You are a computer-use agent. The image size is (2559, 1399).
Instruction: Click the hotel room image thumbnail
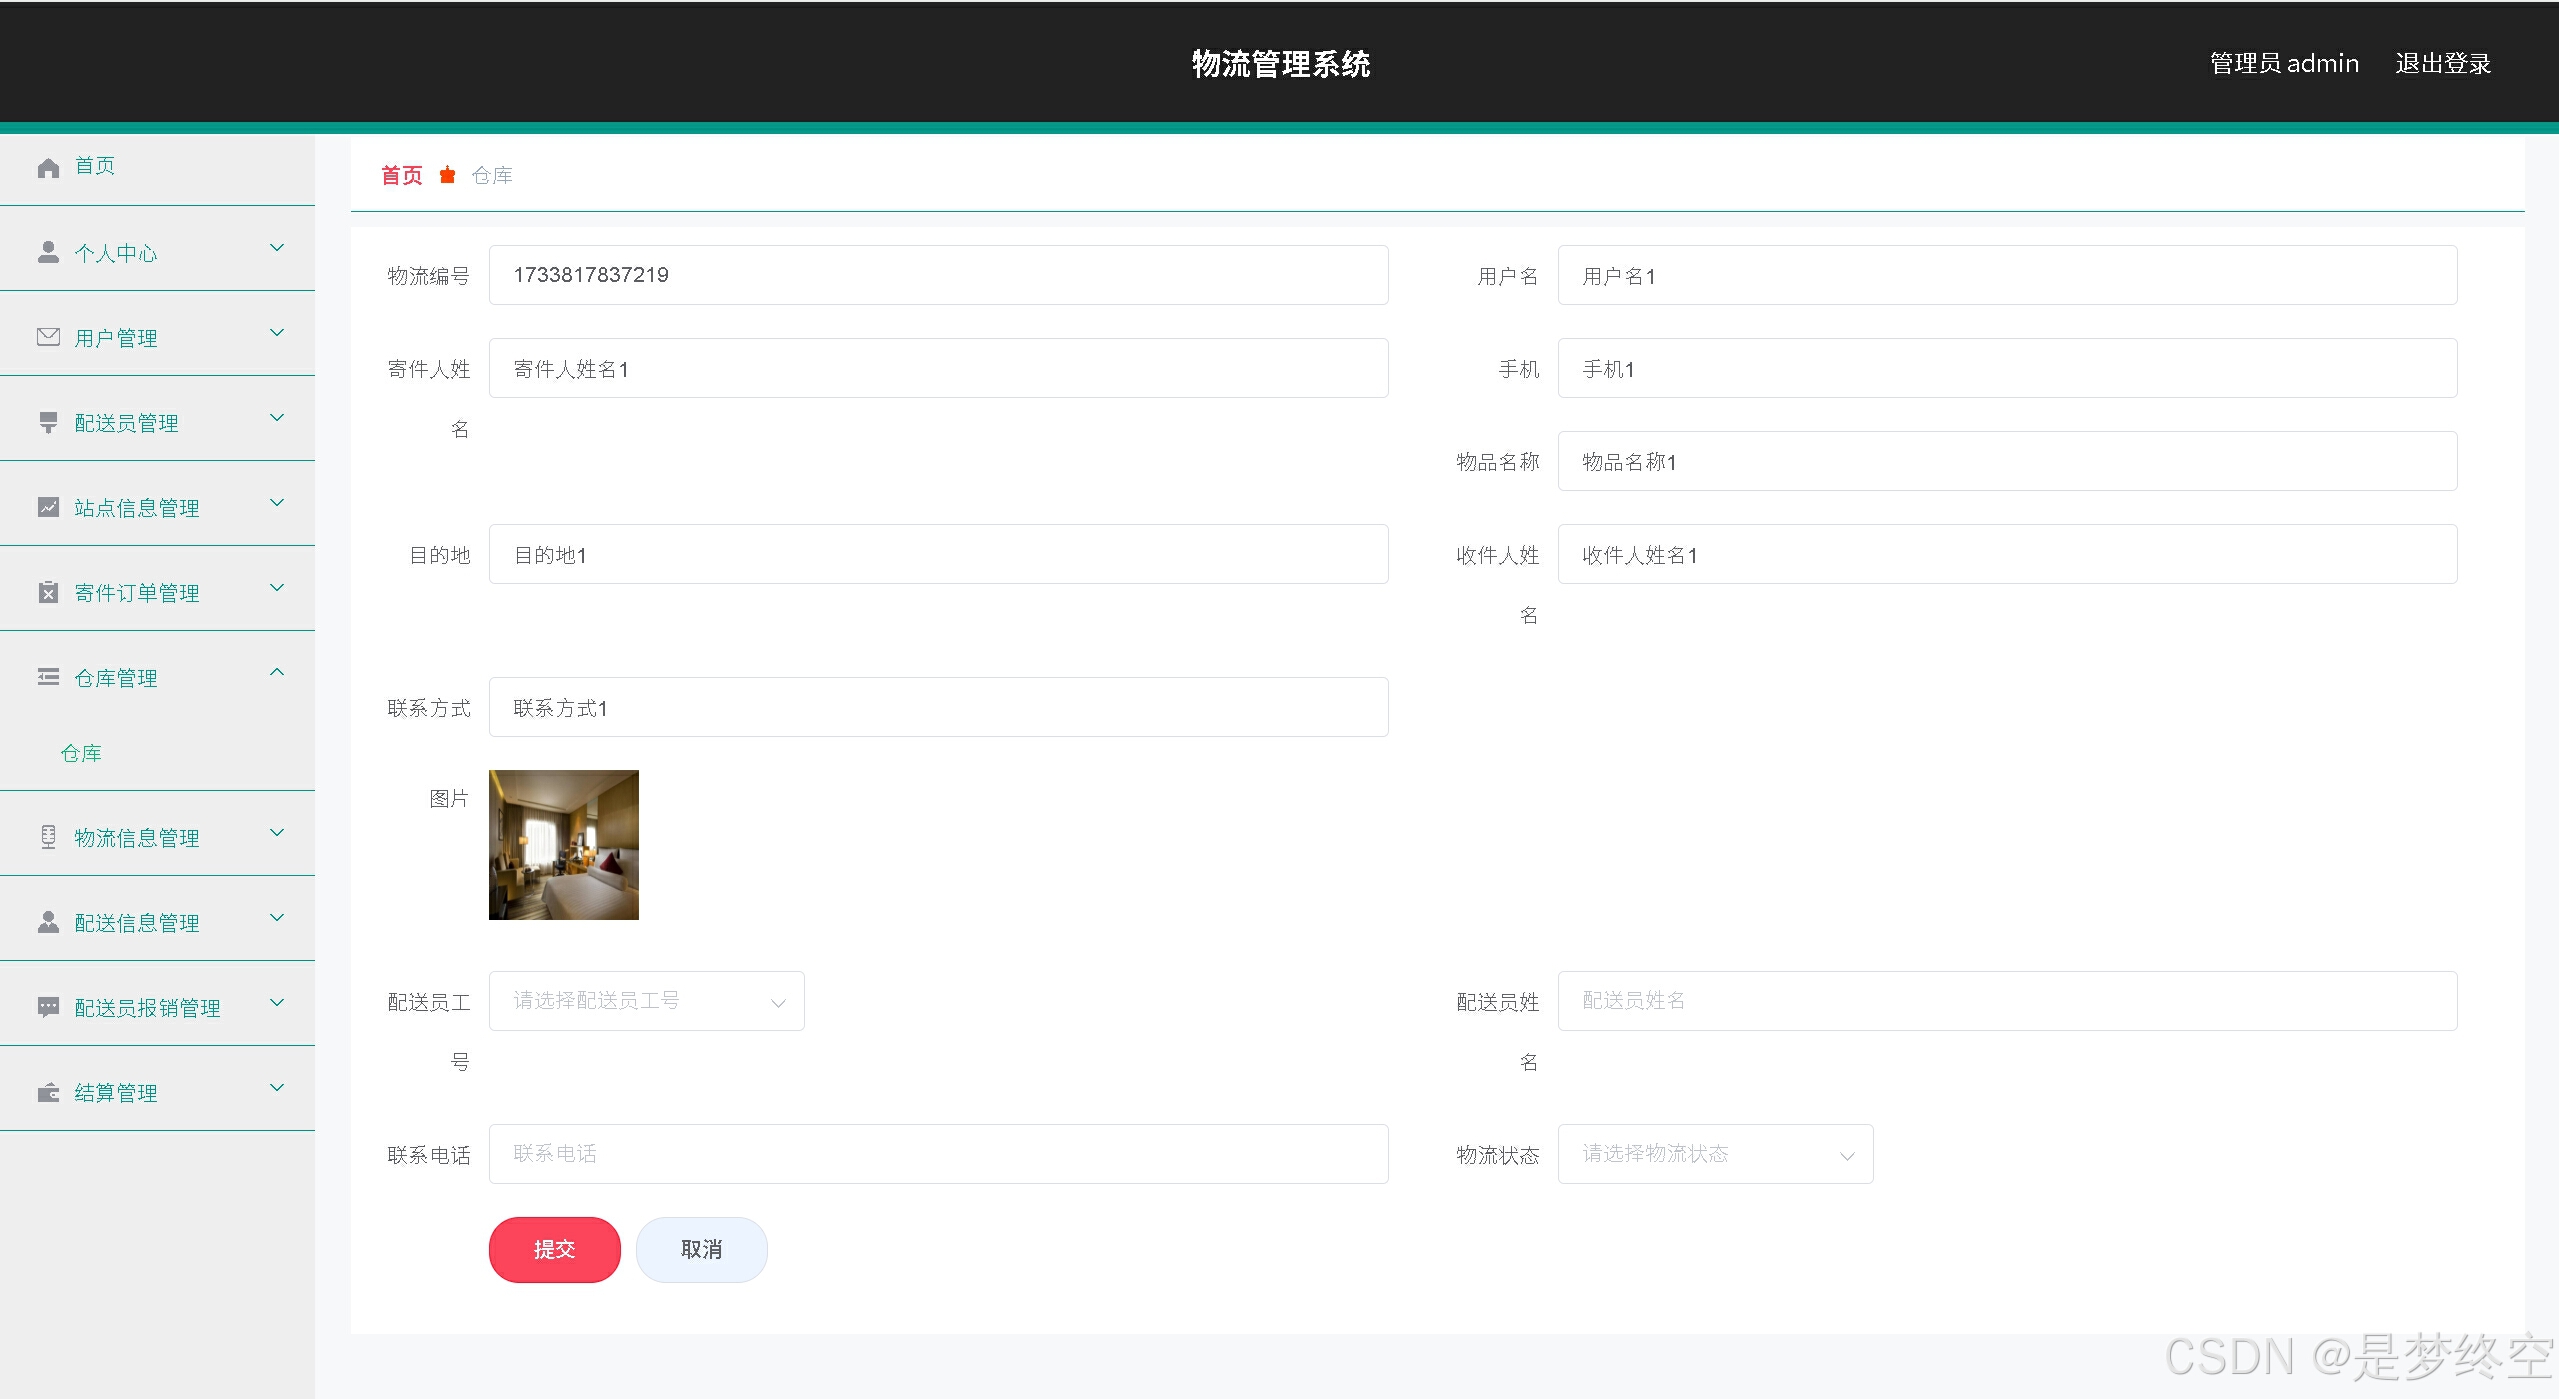point(563,845)
